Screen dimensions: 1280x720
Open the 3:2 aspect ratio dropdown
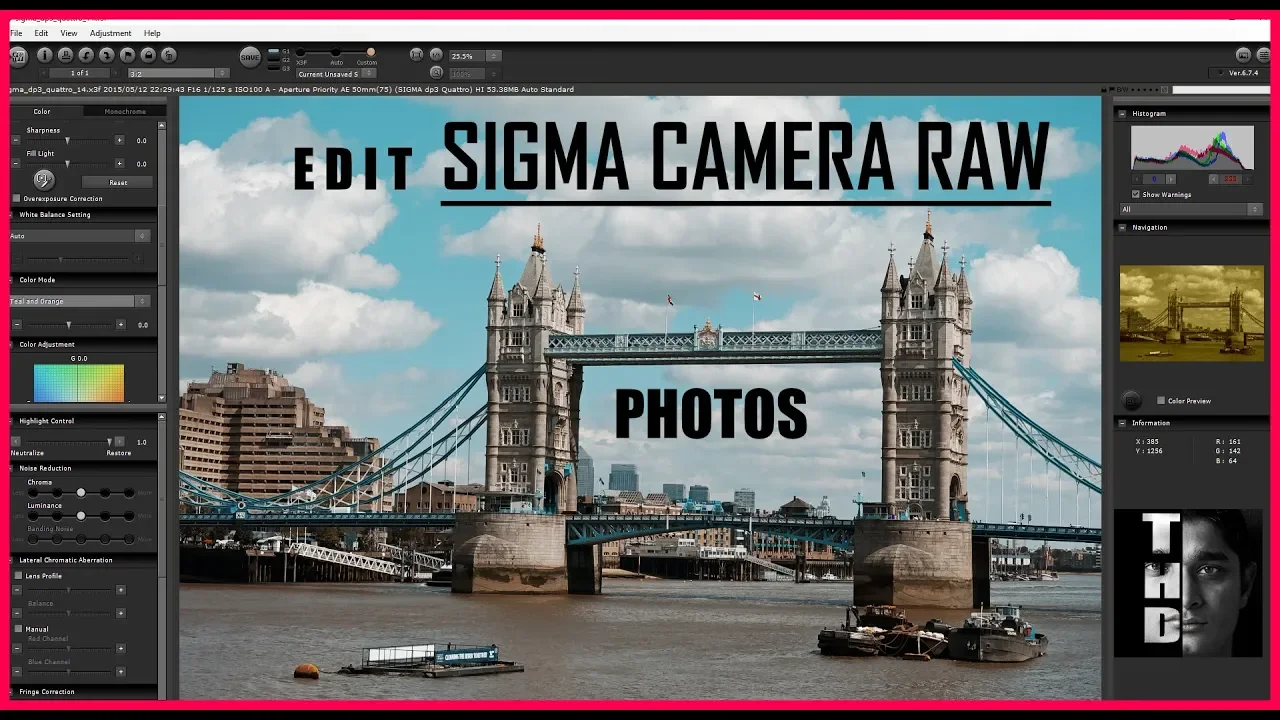[x=178, y=74]
